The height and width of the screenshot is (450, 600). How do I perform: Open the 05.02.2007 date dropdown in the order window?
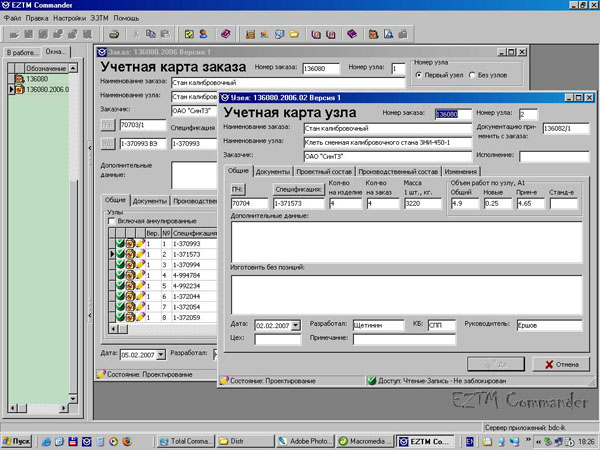[x=161, y=355]
